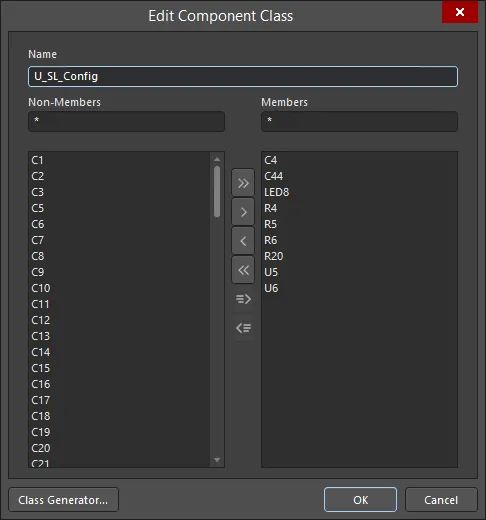Click in the Name field containing U_SL_Config
Viewport: 486px width, 520px height.
(243, 76)
